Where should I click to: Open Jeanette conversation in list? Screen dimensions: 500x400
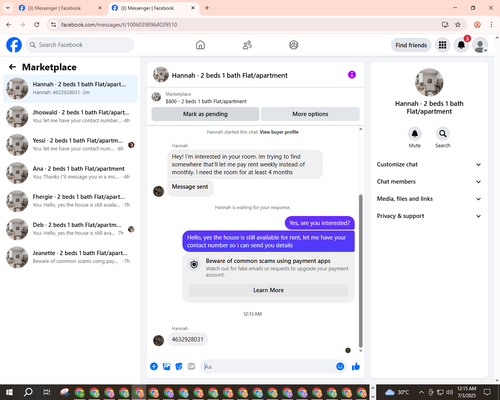pos(70,257)
